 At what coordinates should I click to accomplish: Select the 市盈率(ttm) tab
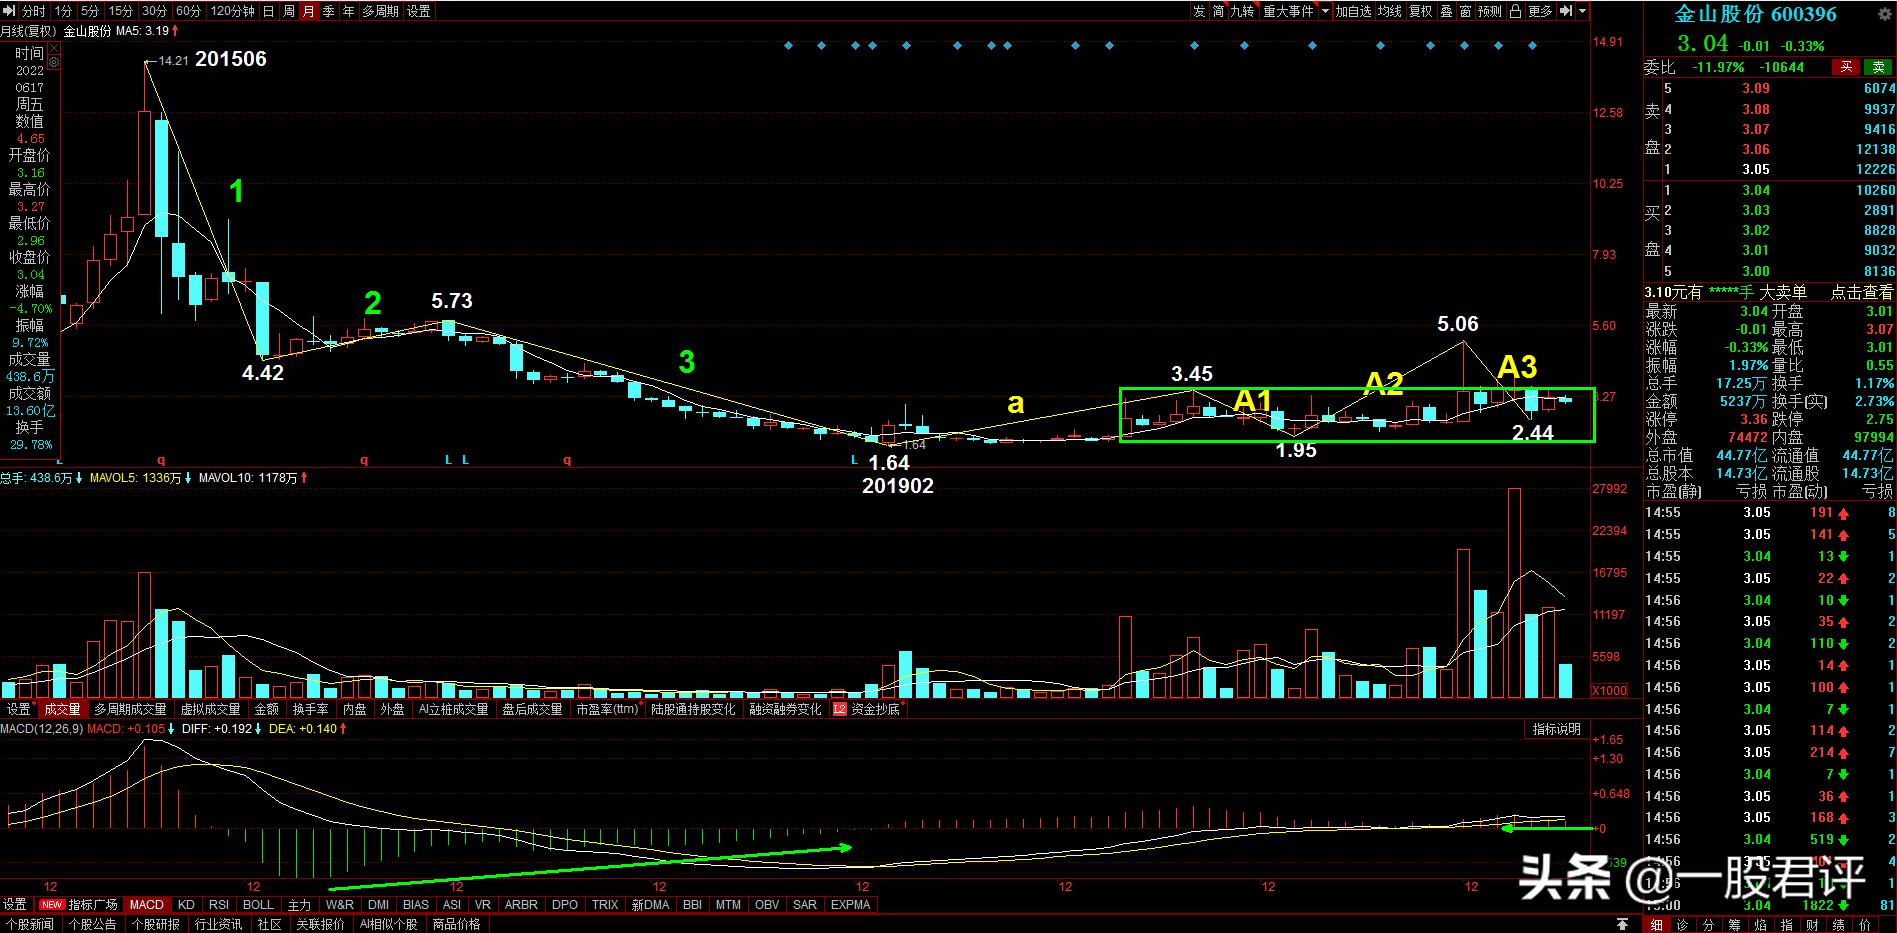point(607,709)
